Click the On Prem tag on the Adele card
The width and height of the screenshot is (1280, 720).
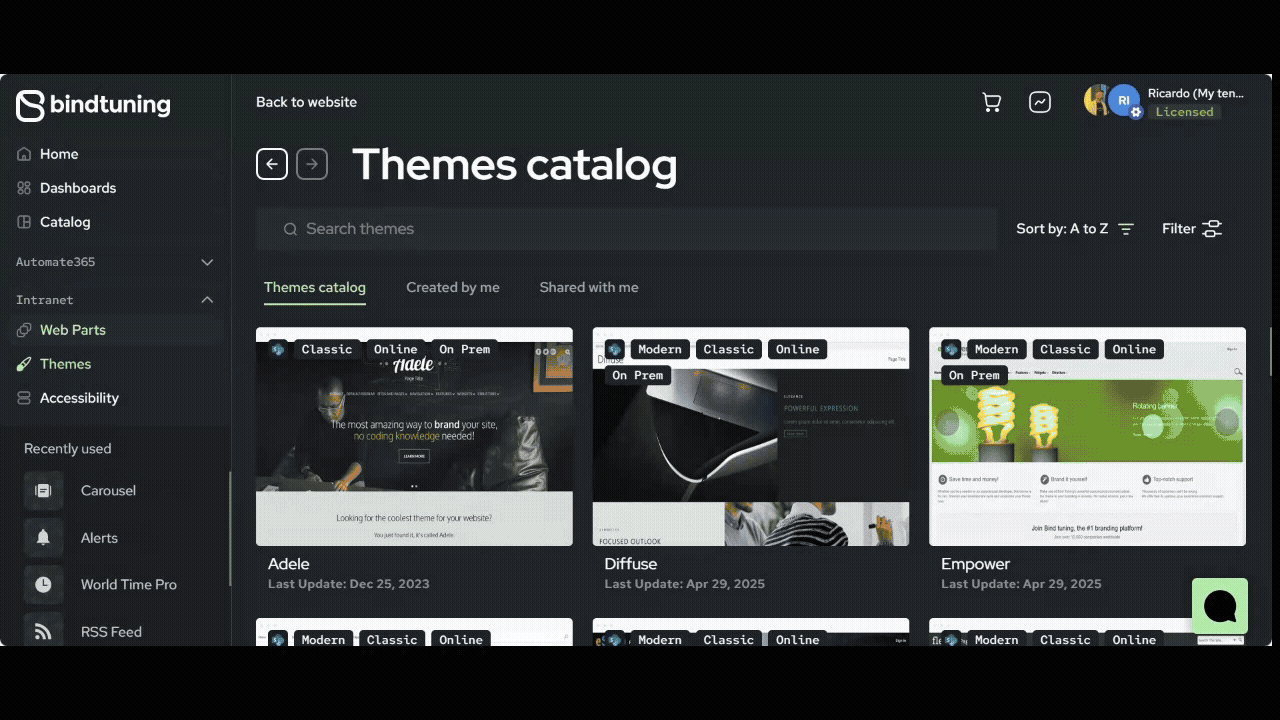[x=464, y=350]
